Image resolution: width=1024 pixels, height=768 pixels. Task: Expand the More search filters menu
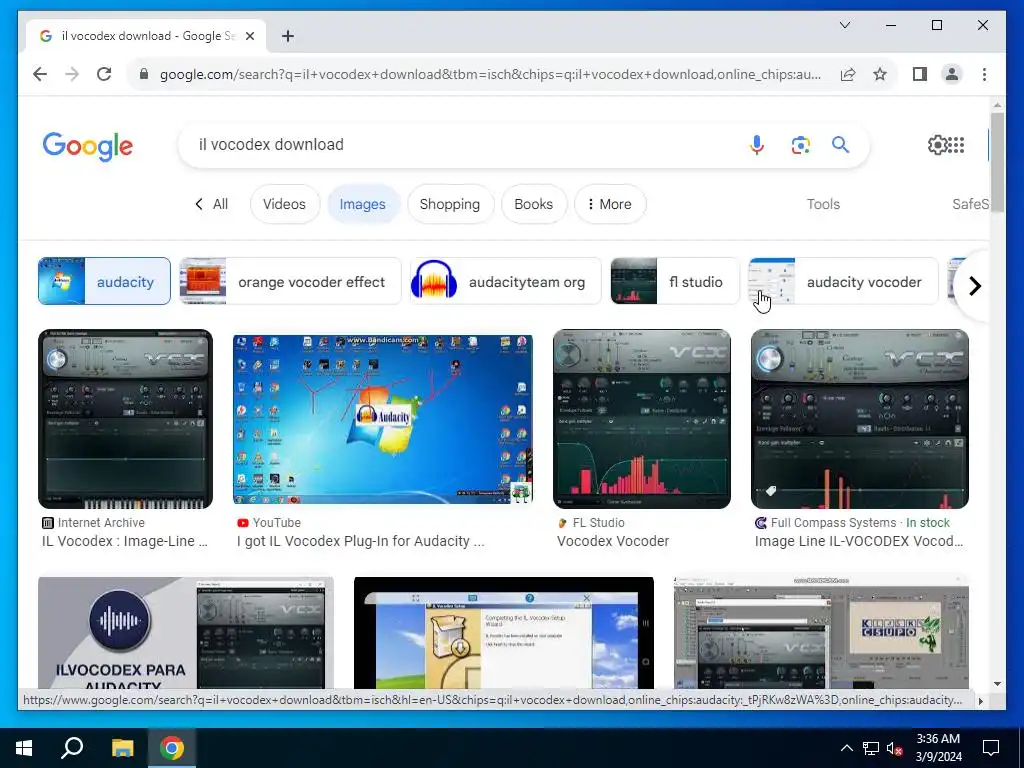[610, 204]
